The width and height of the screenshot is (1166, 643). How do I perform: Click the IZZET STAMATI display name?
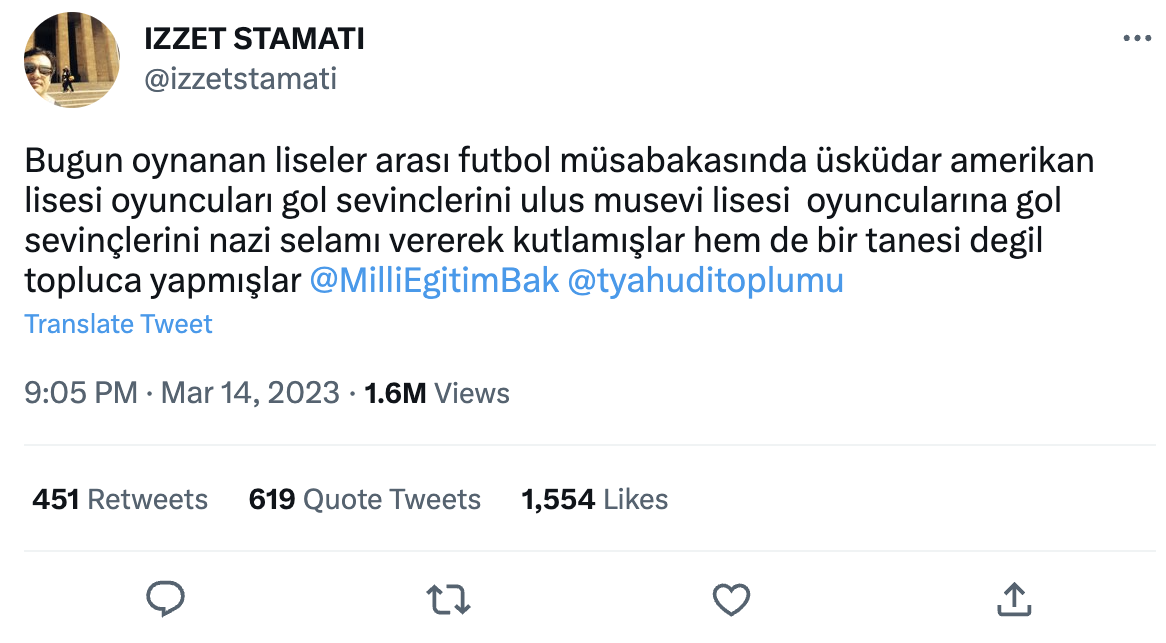point(255,38)
